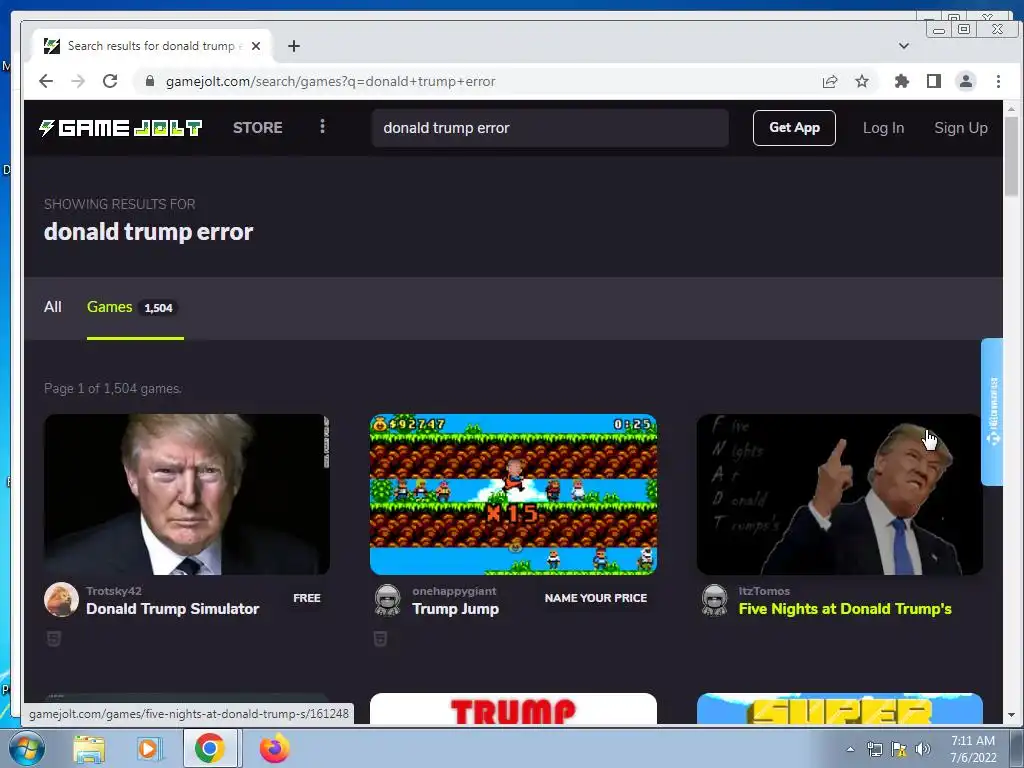The width and height of the screenshot is (1024, 768).
Task: Click HTML5 icon under Trump Jump
Action: pos(380,639)
